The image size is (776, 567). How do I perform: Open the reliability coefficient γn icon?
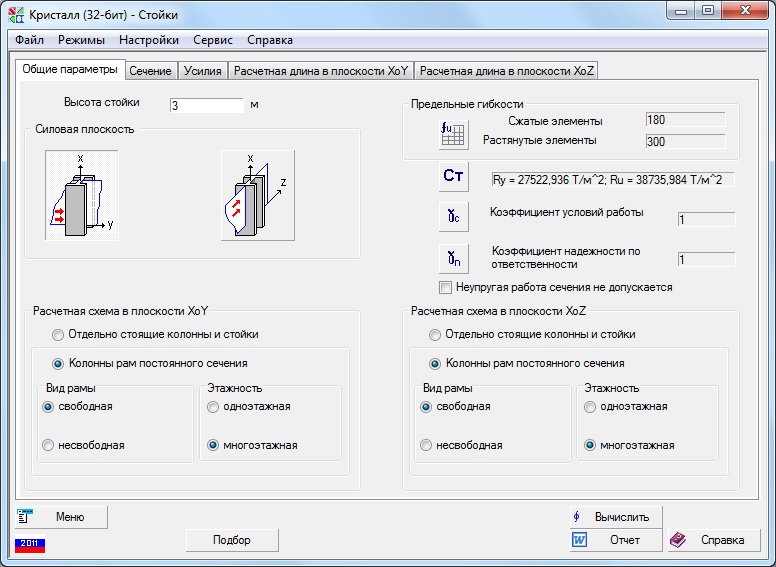coord(453,258)
